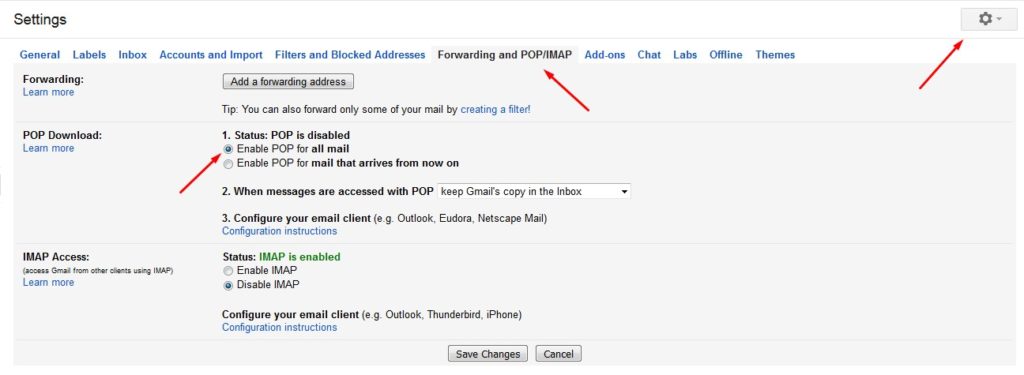Open the Labels tab
Viewport: 1024px width, 375px height.
[x=89, y=55]
